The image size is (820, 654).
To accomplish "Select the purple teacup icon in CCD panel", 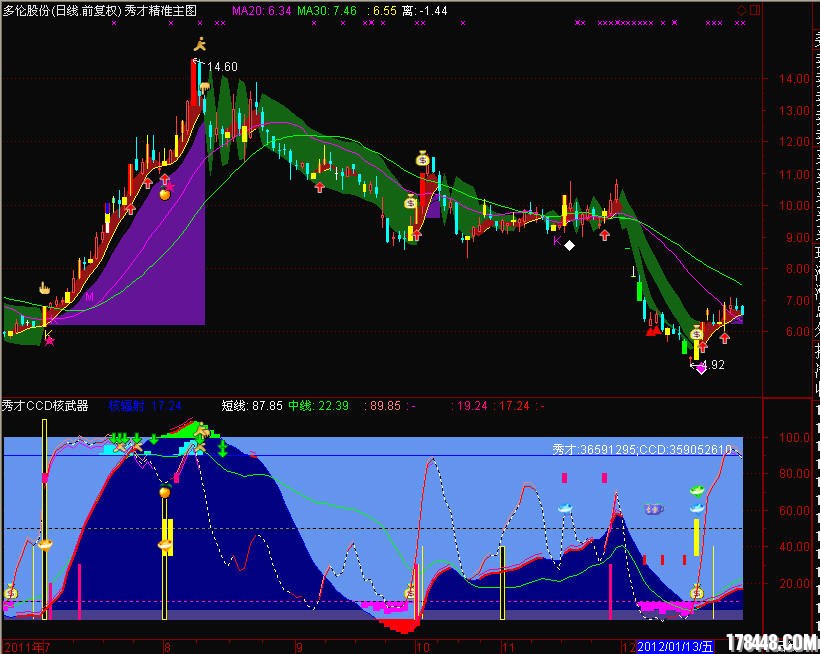I will pos(653,509).
